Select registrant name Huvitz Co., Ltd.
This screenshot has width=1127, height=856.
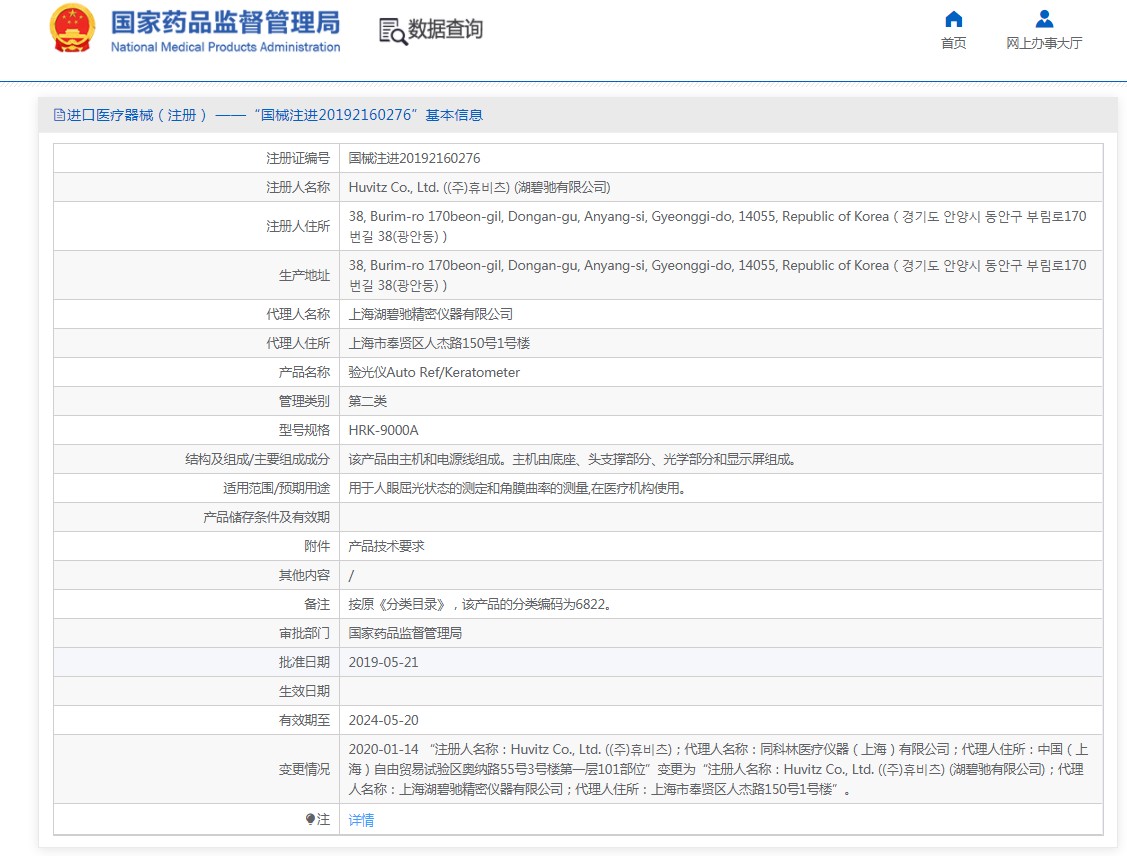pyautogui.click(x=479, y=188)
